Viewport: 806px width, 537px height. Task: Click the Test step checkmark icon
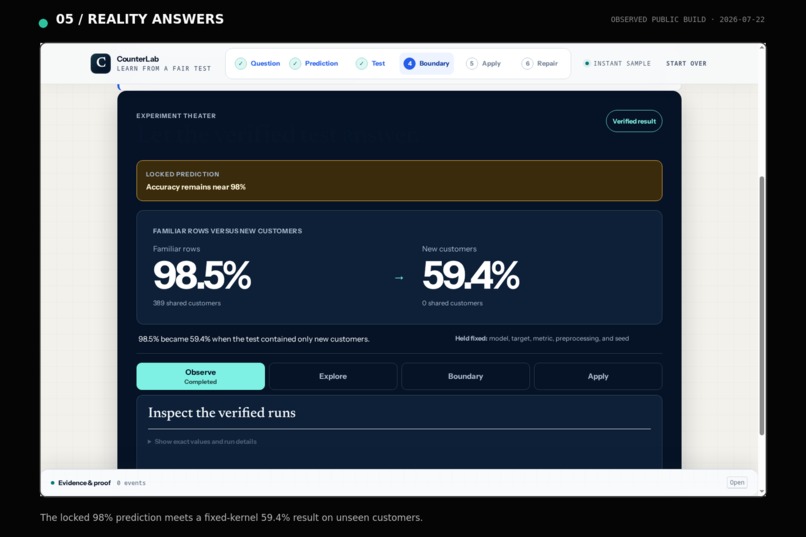tap(361, 64)
